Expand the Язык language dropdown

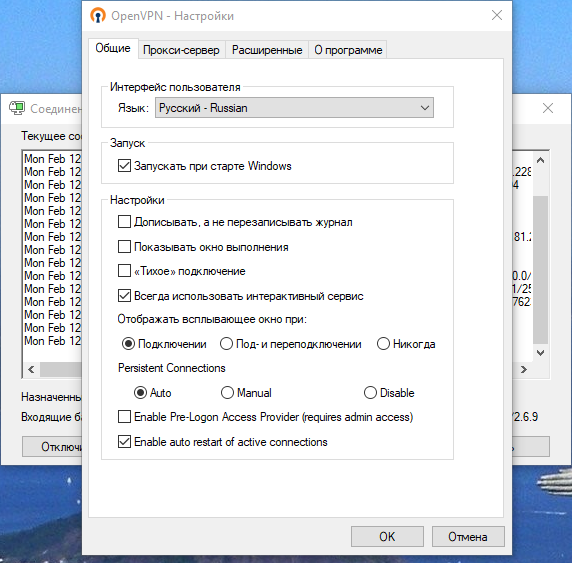(x=294, y=108)
